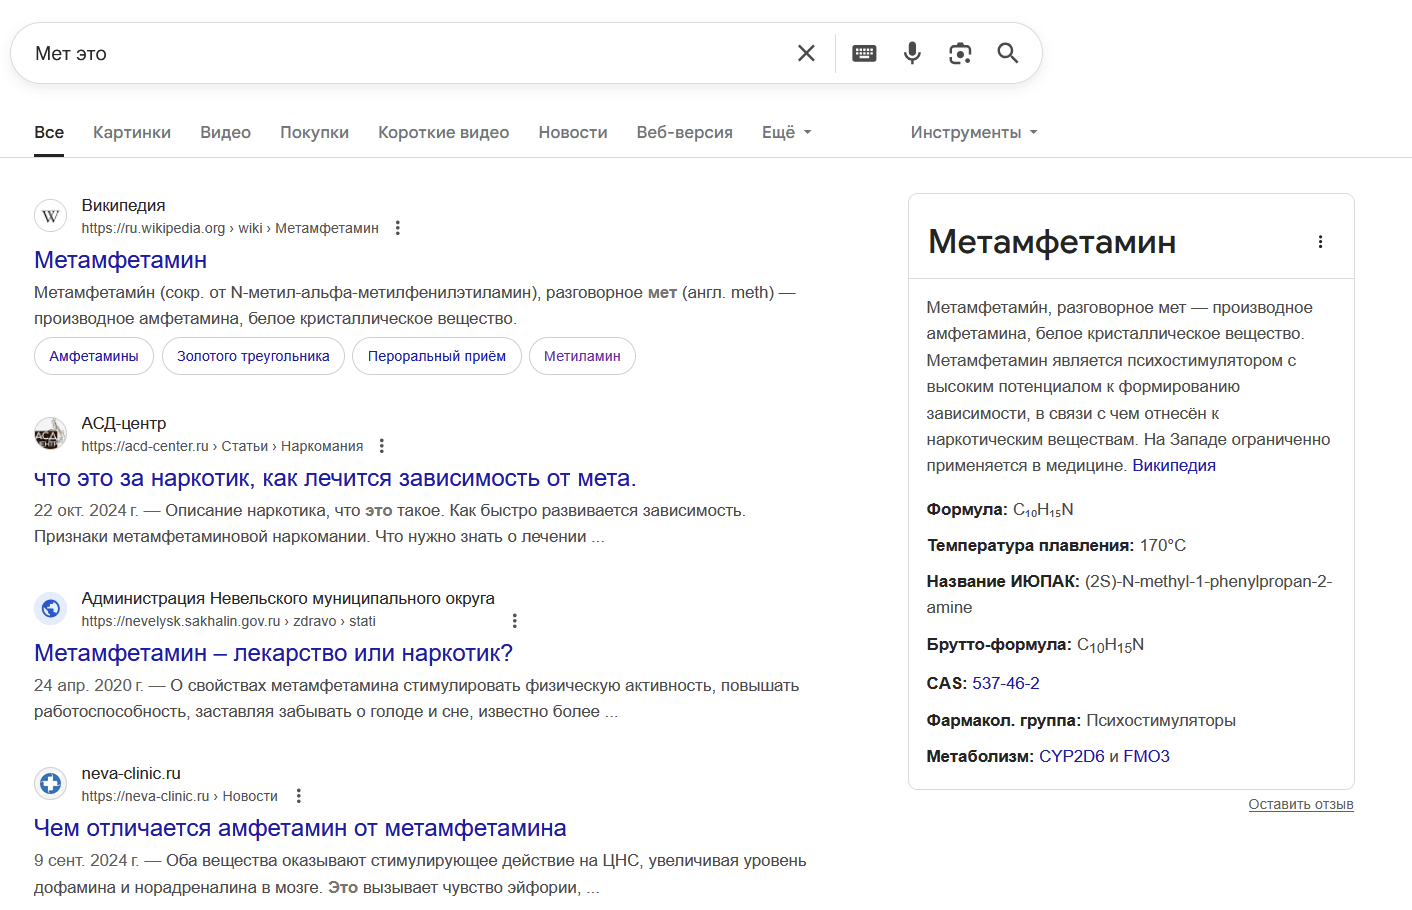Screen dimensions: 1412x910
Task: Click the neva-clinic.ru site name above its result
Action: pyautogui.click(x=131, y=773)
